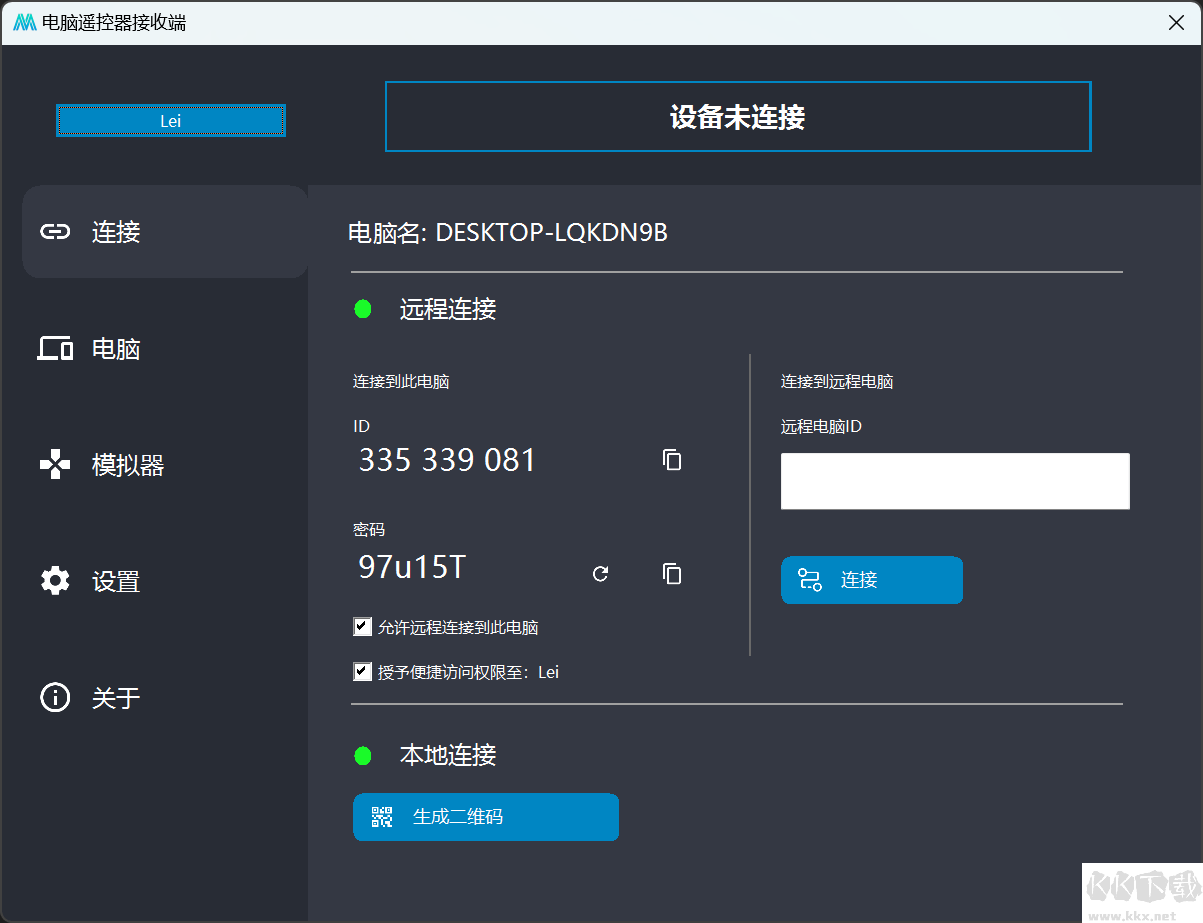The width and height of the screenshot is (1203, 923).
Task: Open 设置 via the gear icon
Action: pos(56,581)
